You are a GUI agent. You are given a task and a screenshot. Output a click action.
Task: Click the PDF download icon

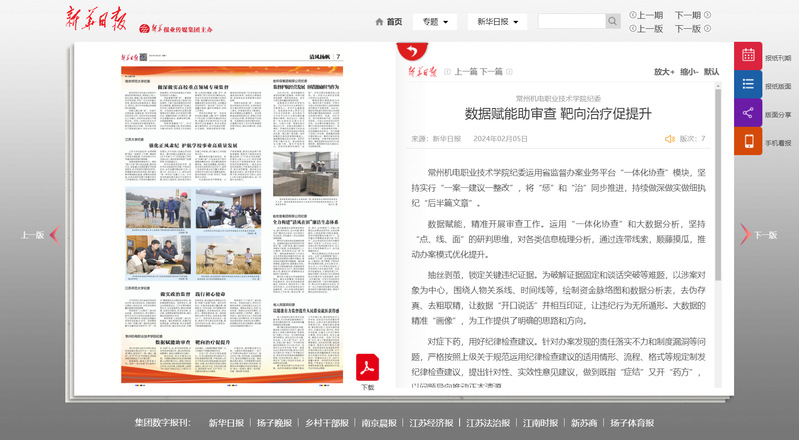pyautogui.click(x=367, y=366)
